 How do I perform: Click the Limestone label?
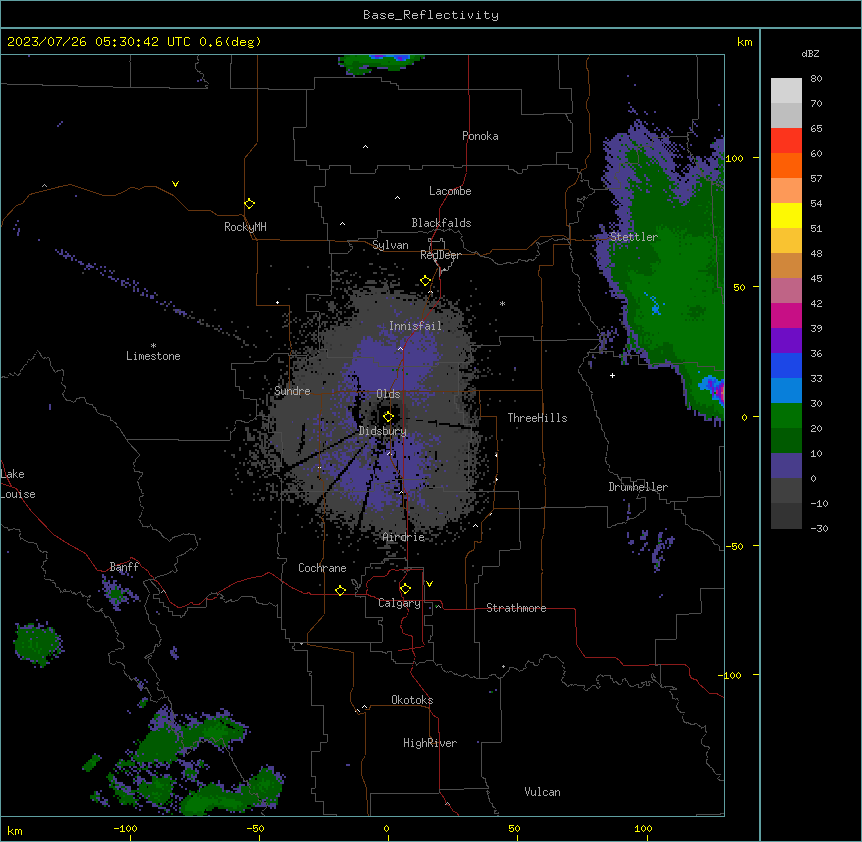153,356
